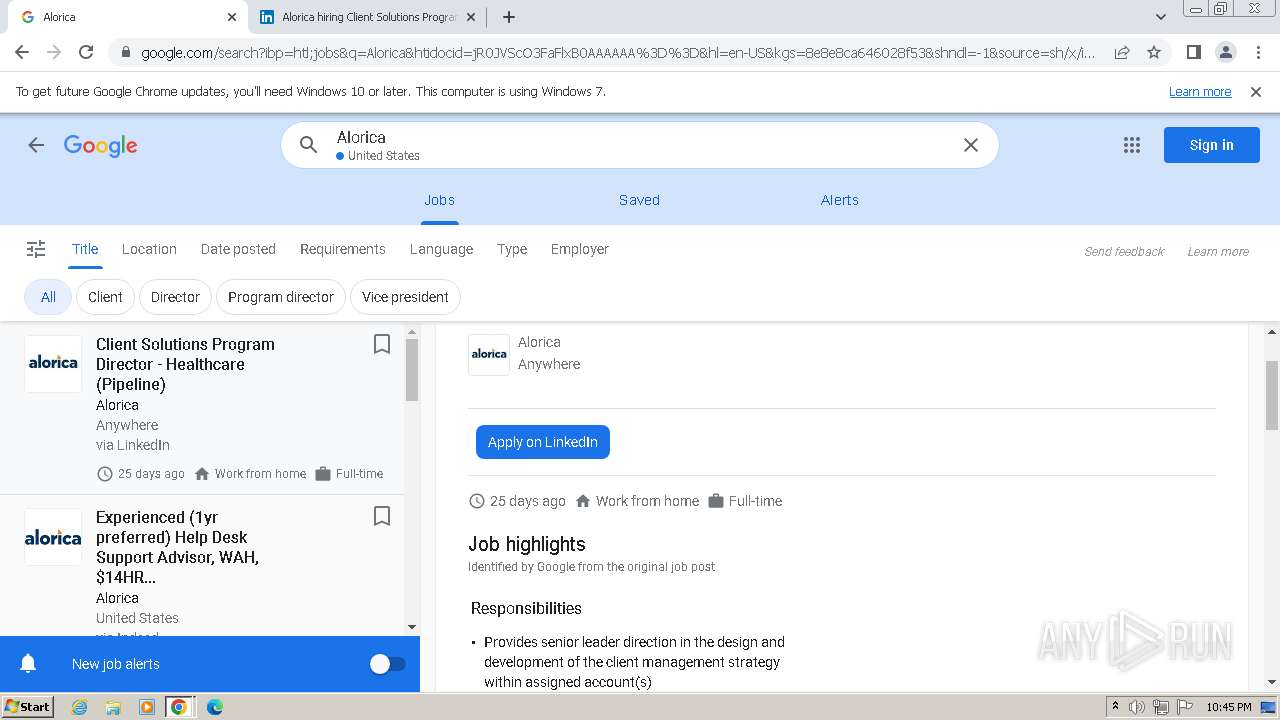This screenshot has width=1280, height=720.
Task: Click the filter bar Learn more link
Action: point(1218,252)
